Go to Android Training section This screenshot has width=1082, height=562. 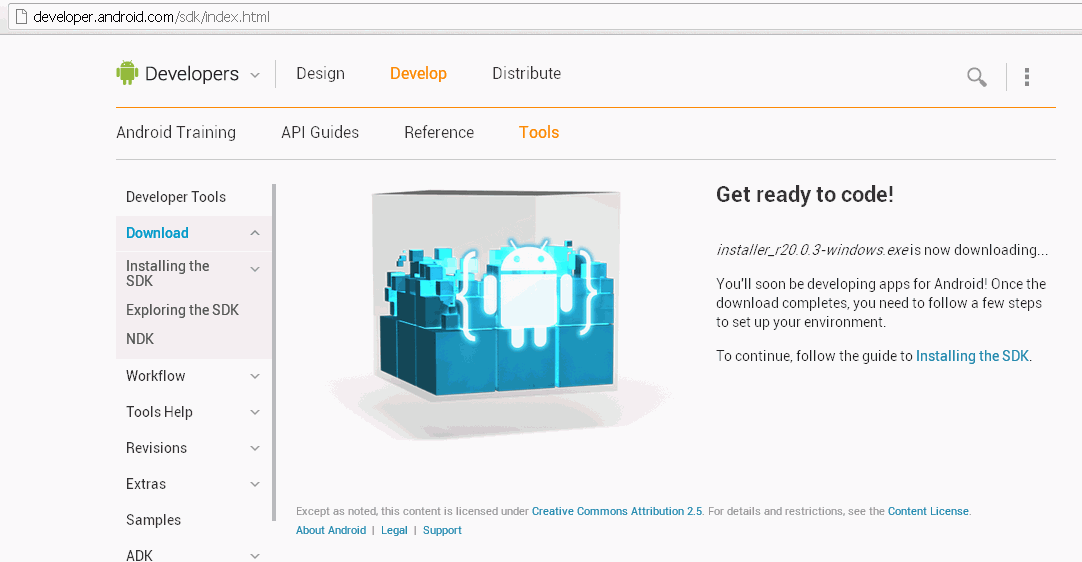176,133
